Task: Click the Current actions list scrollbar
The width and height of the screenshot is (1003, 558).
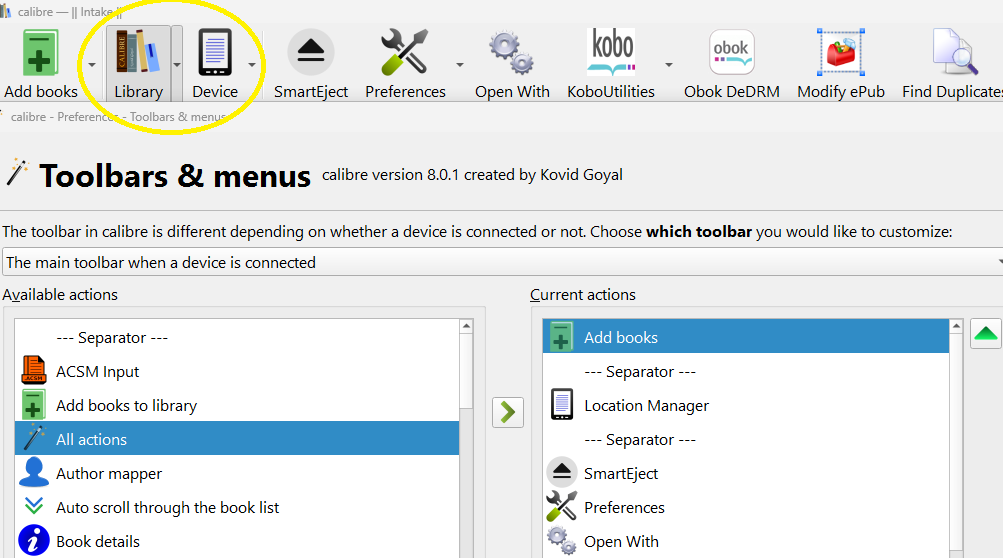Action: pyautogui.click(x=956, y=442)
